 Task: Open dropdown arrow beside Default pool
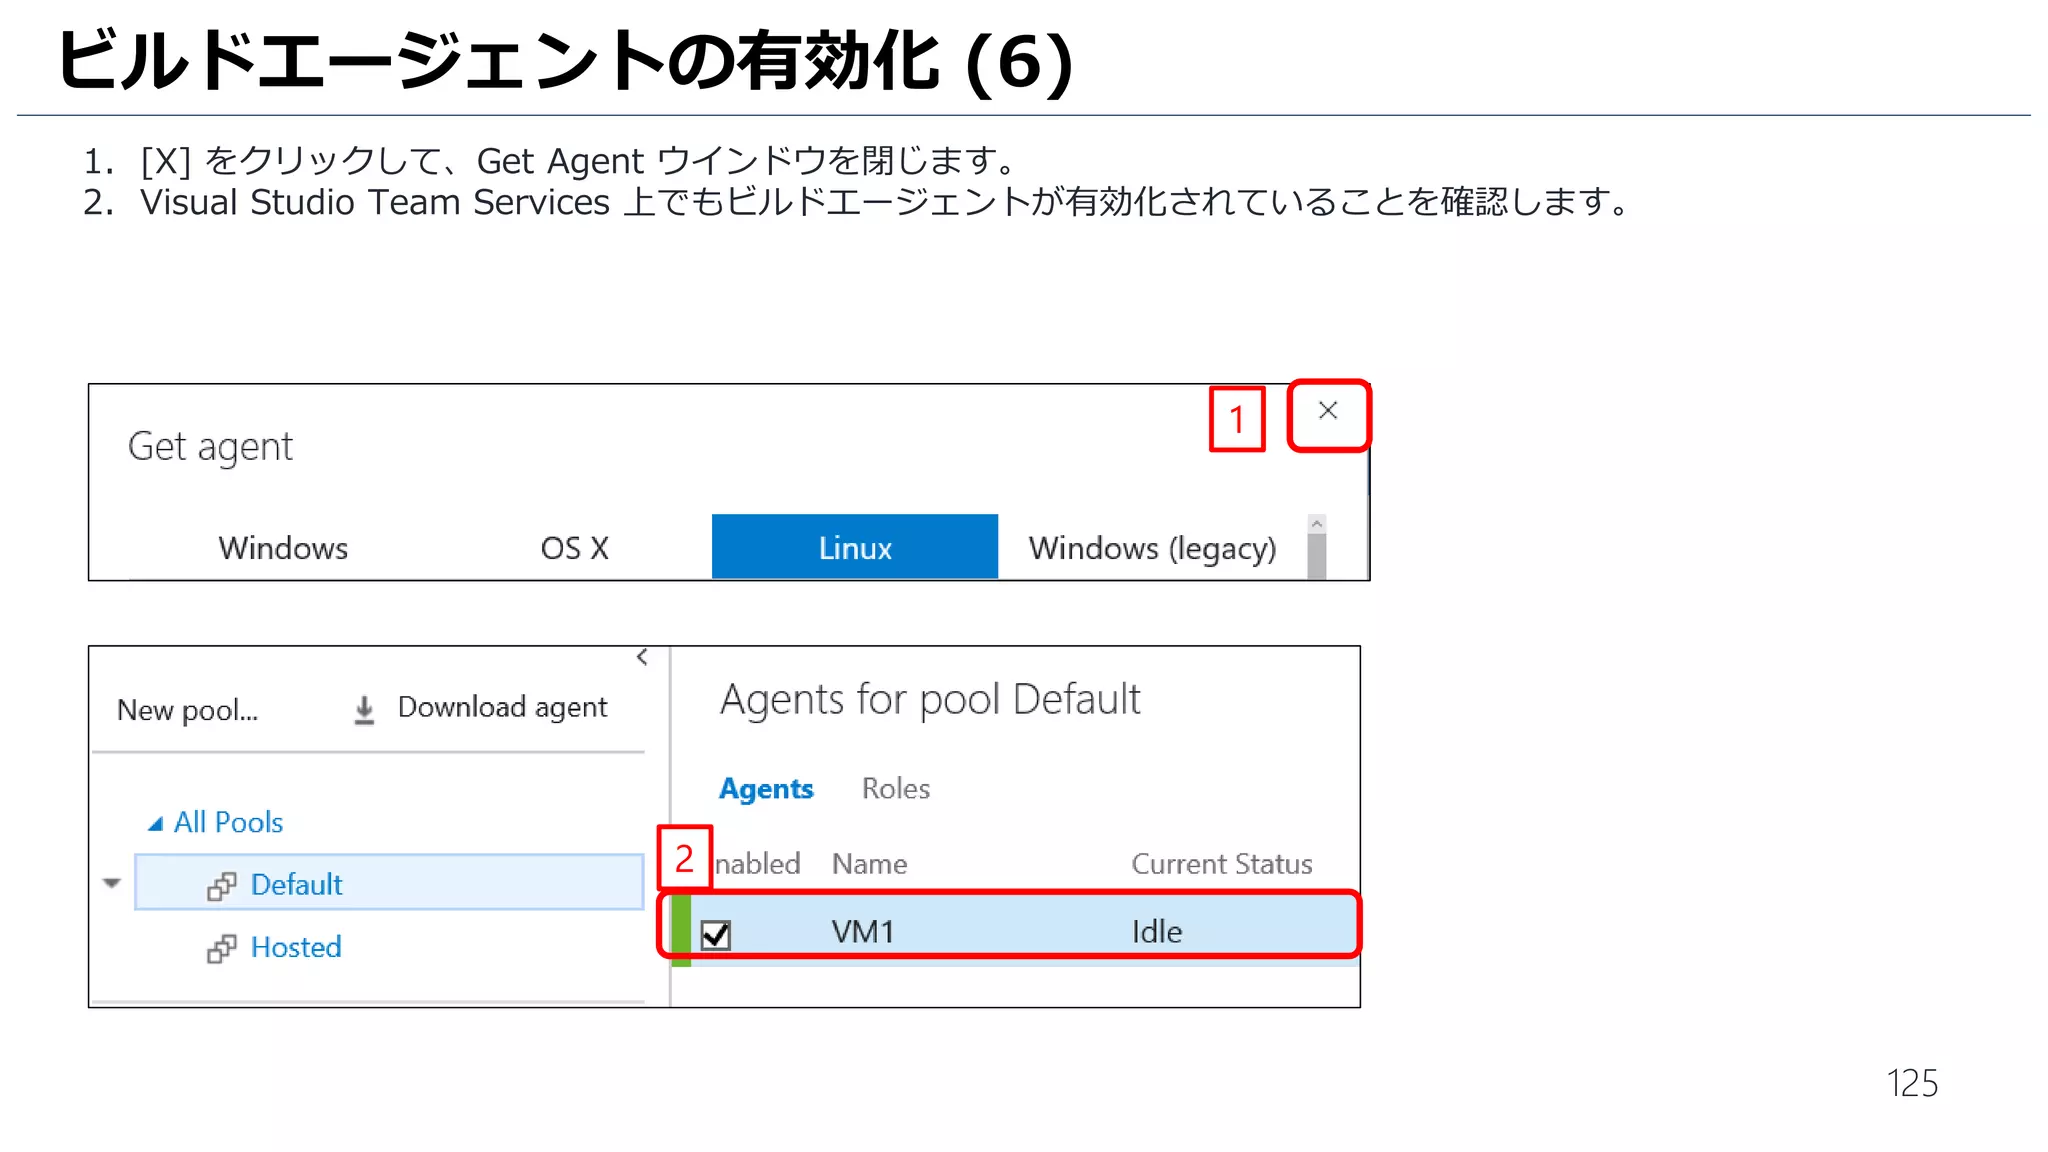click(x=112, y=883)
